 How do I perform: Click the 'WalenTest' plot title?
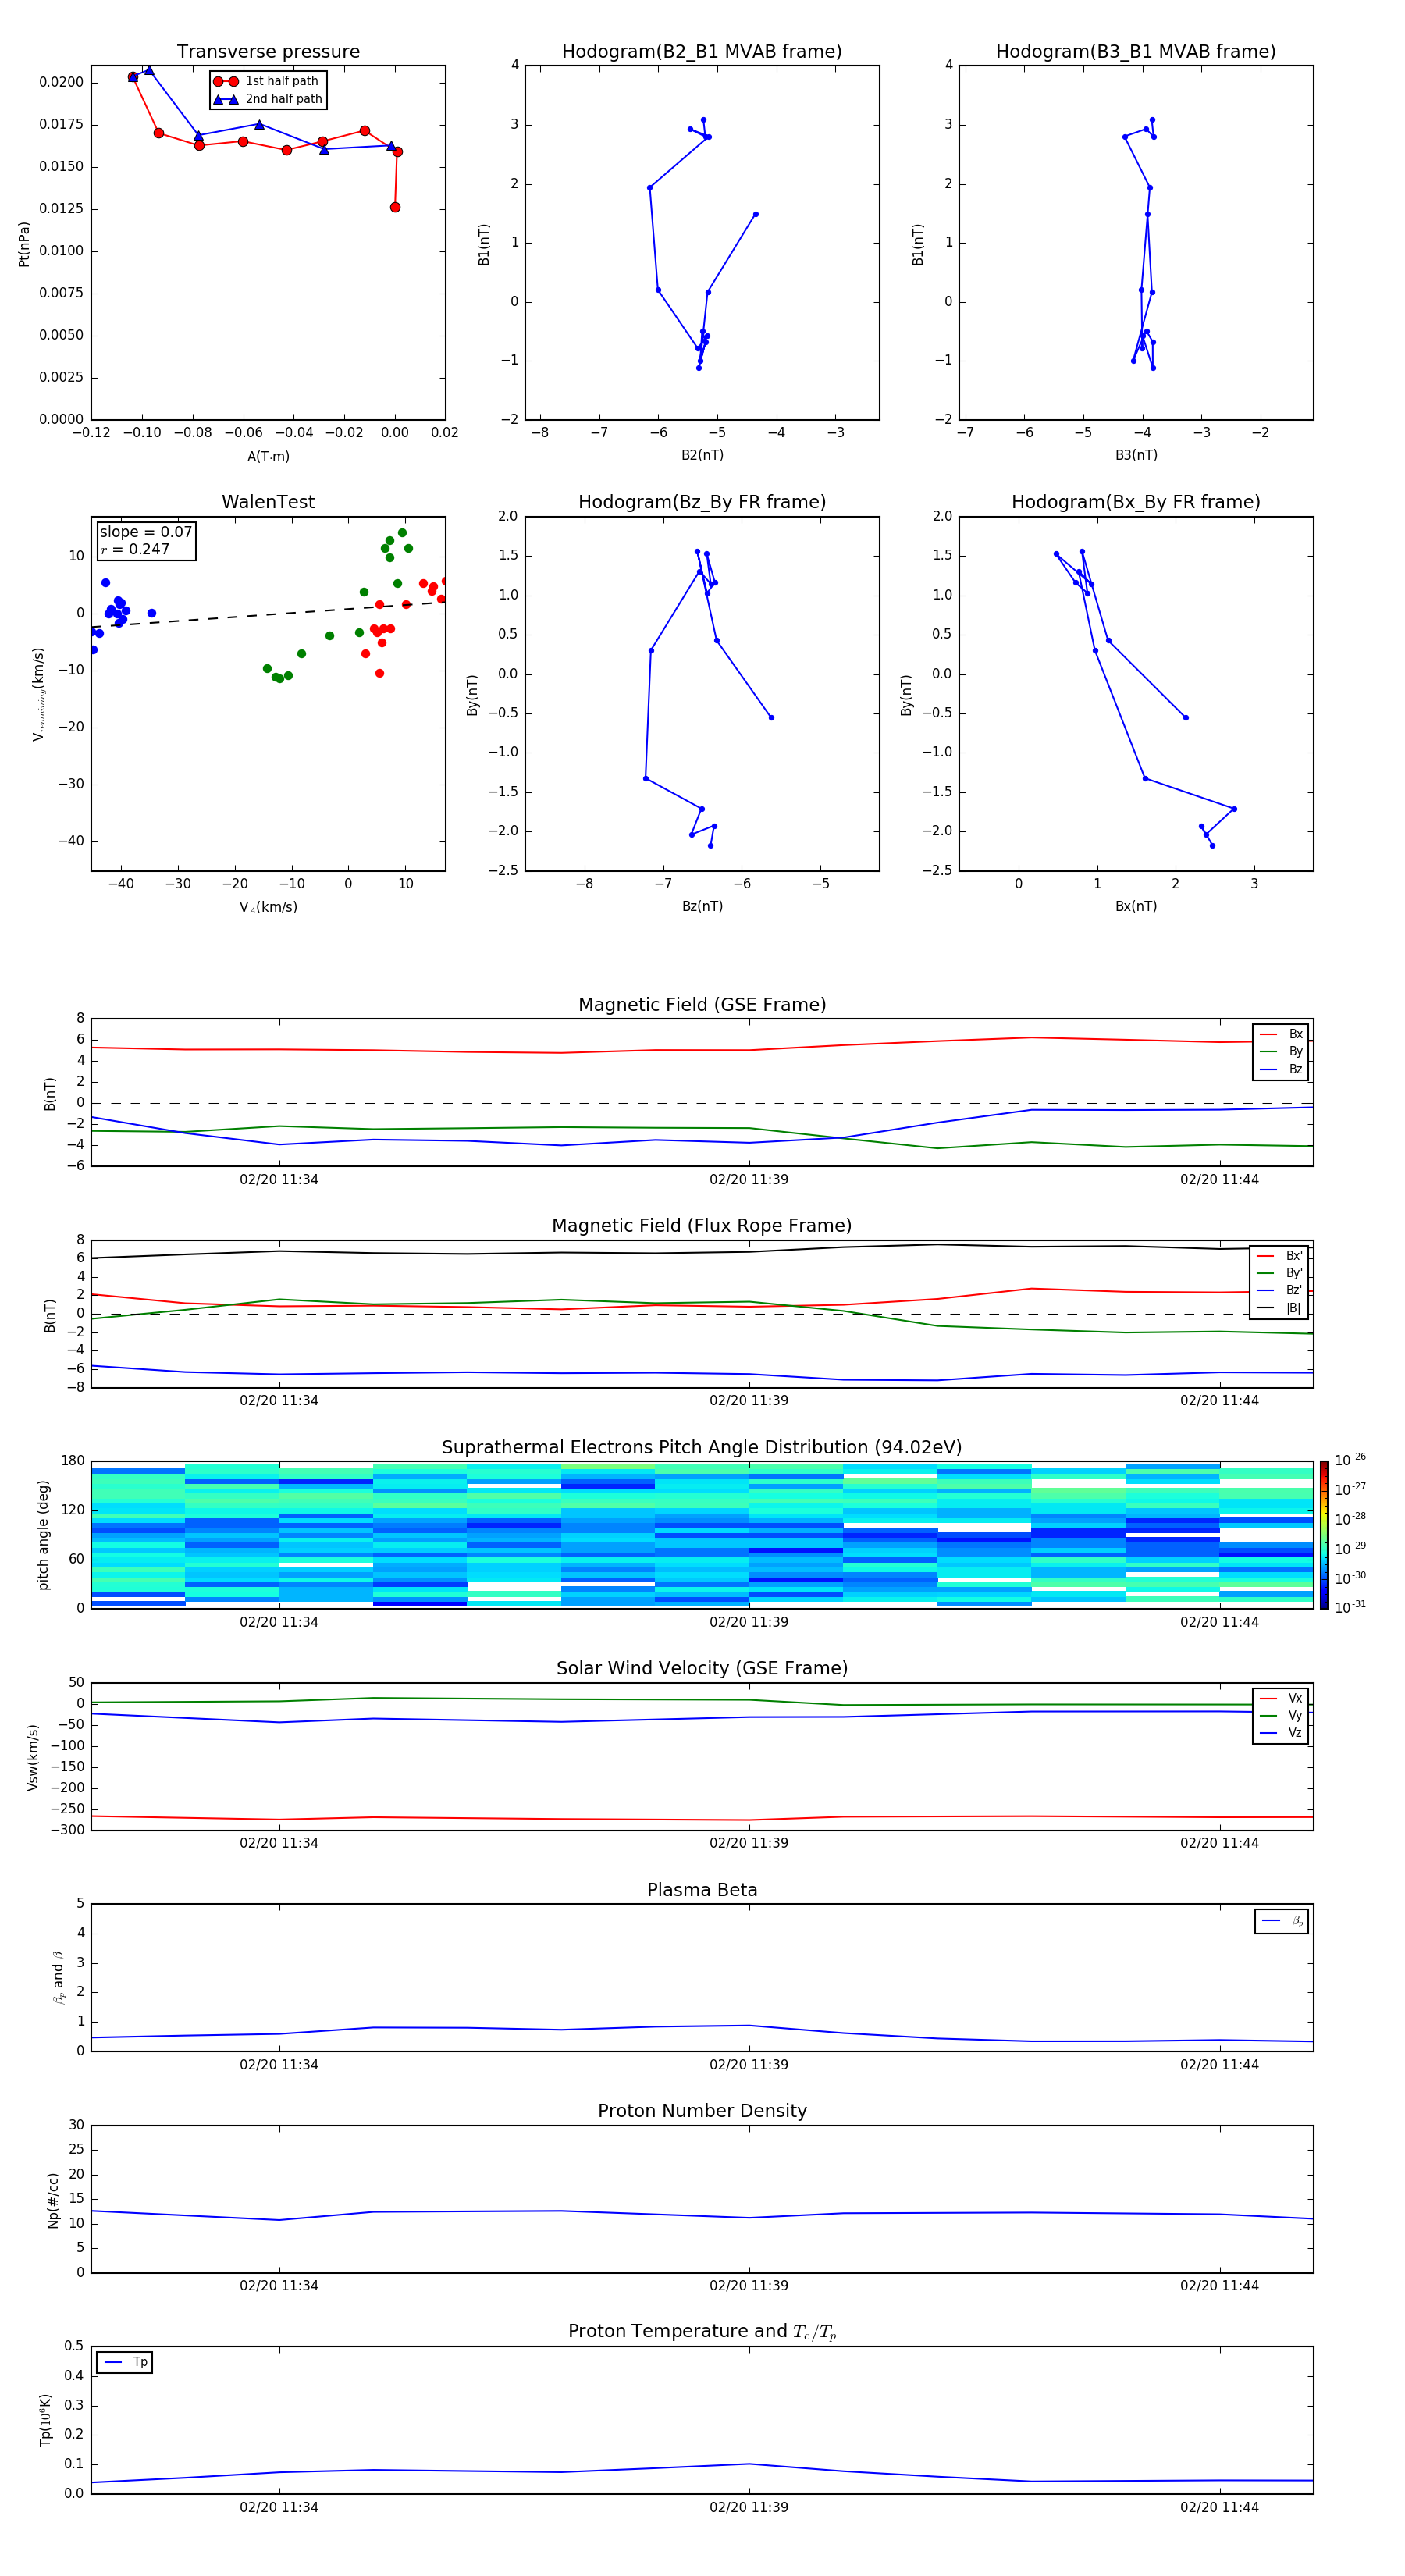(x=268, y=502)
